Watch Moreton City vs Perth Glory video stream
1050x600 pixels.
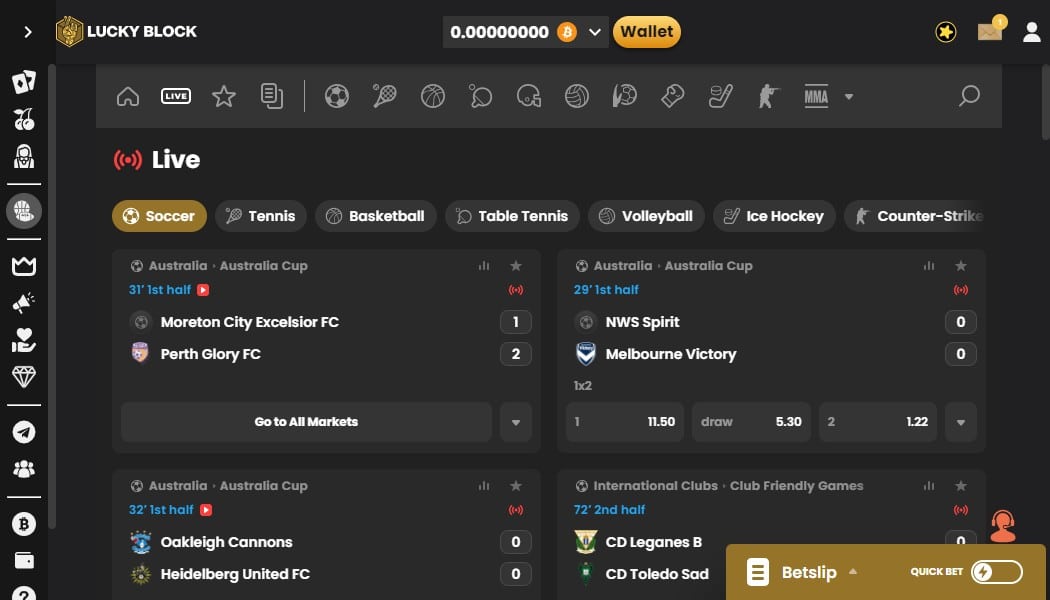tap(204, 290)
